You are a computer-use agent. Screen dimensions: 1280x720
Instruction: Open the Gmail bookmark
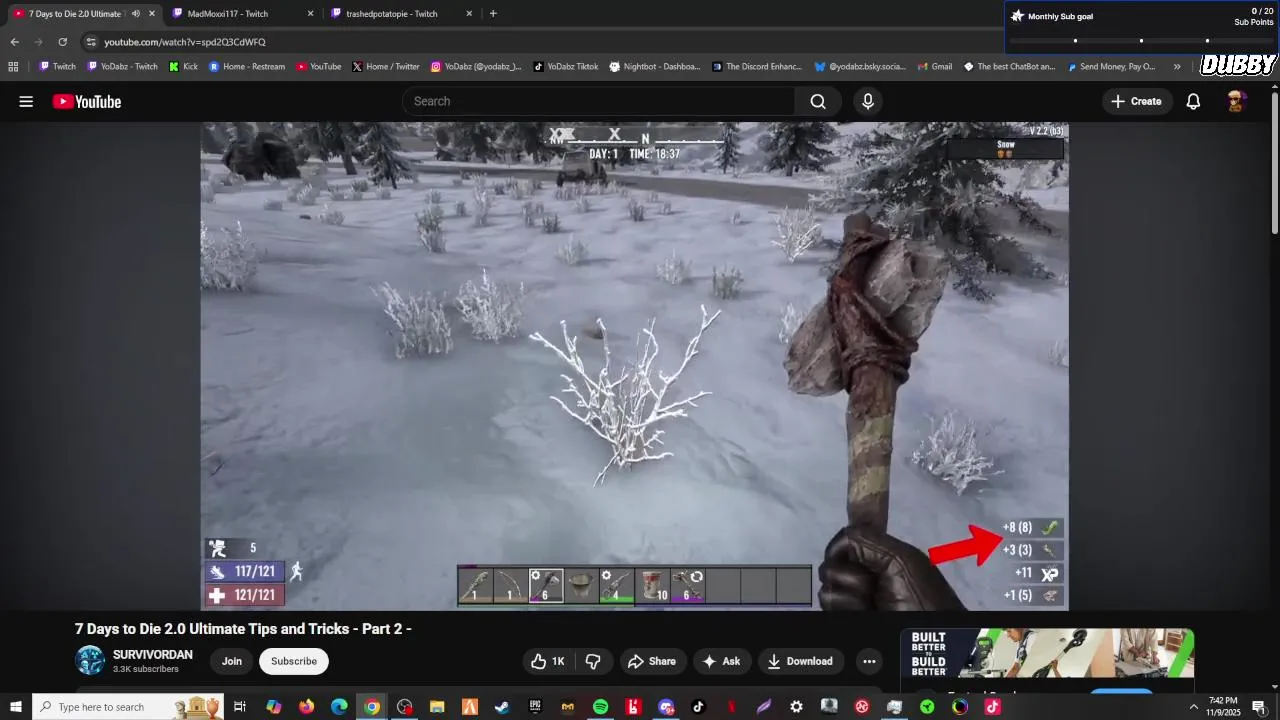pos(934,67)
